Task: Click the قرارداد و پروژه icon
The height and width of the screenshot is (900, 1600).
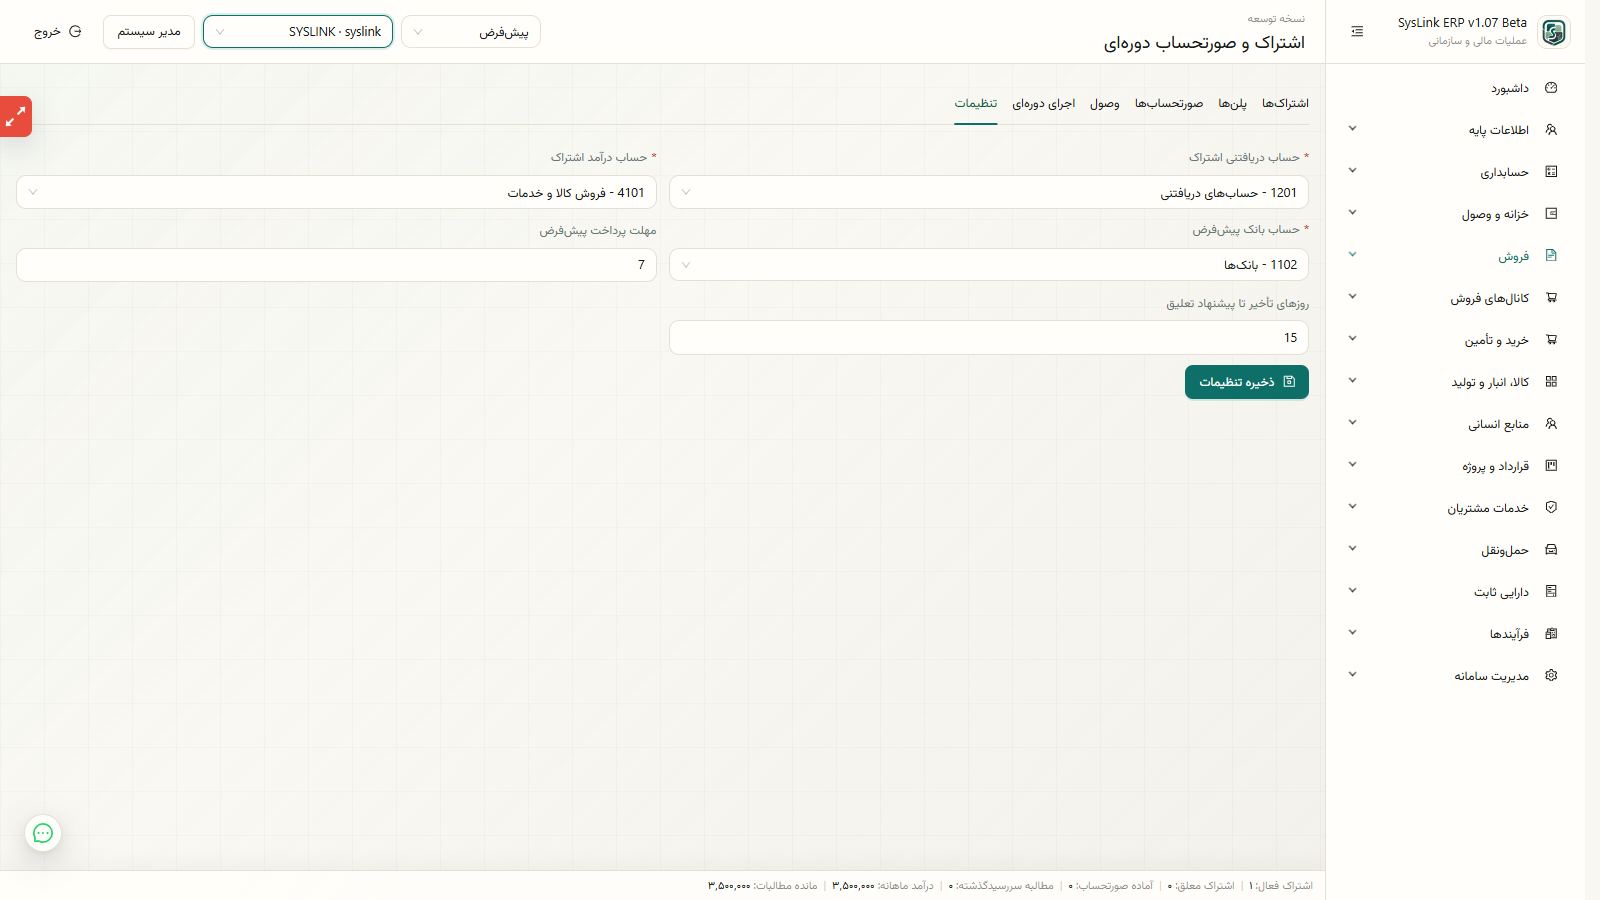Action: 1551,466
